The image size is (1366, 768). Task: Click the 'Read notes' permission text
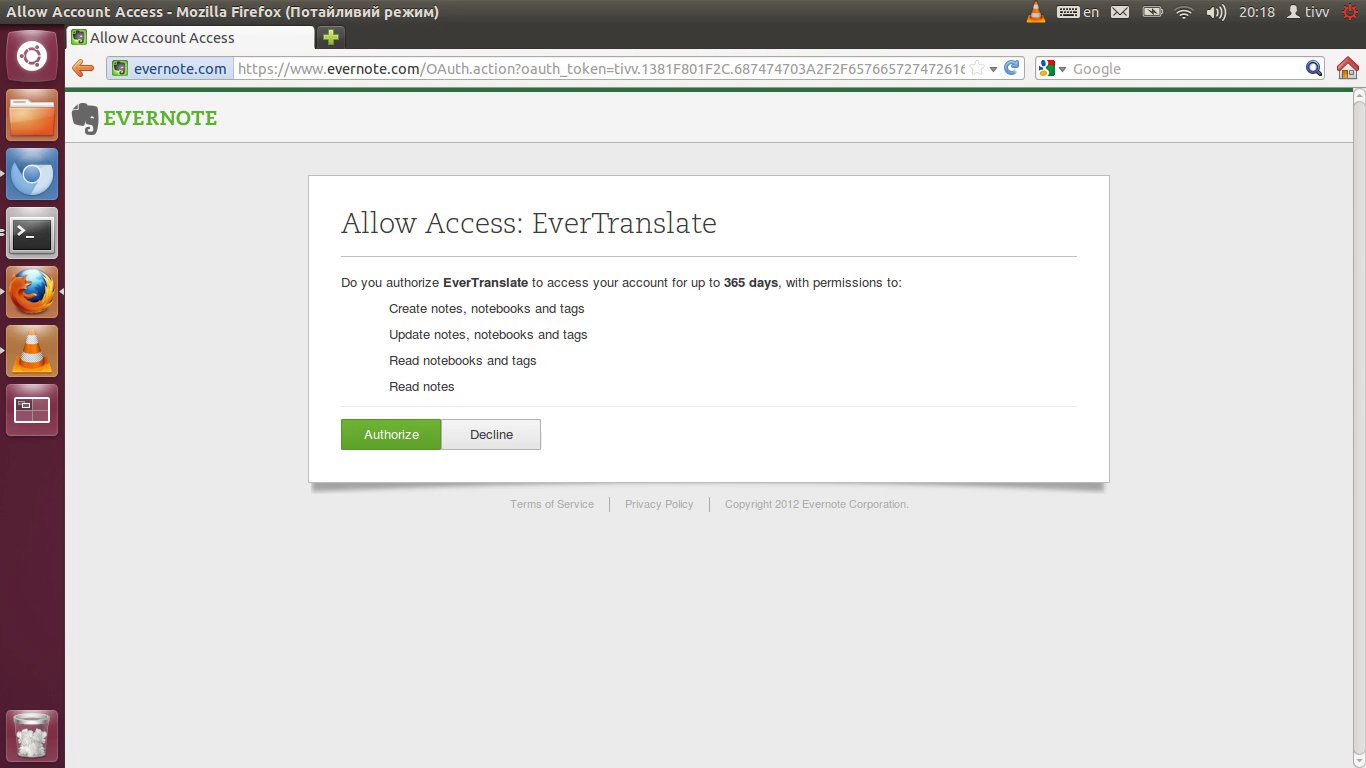click(421, 386)
